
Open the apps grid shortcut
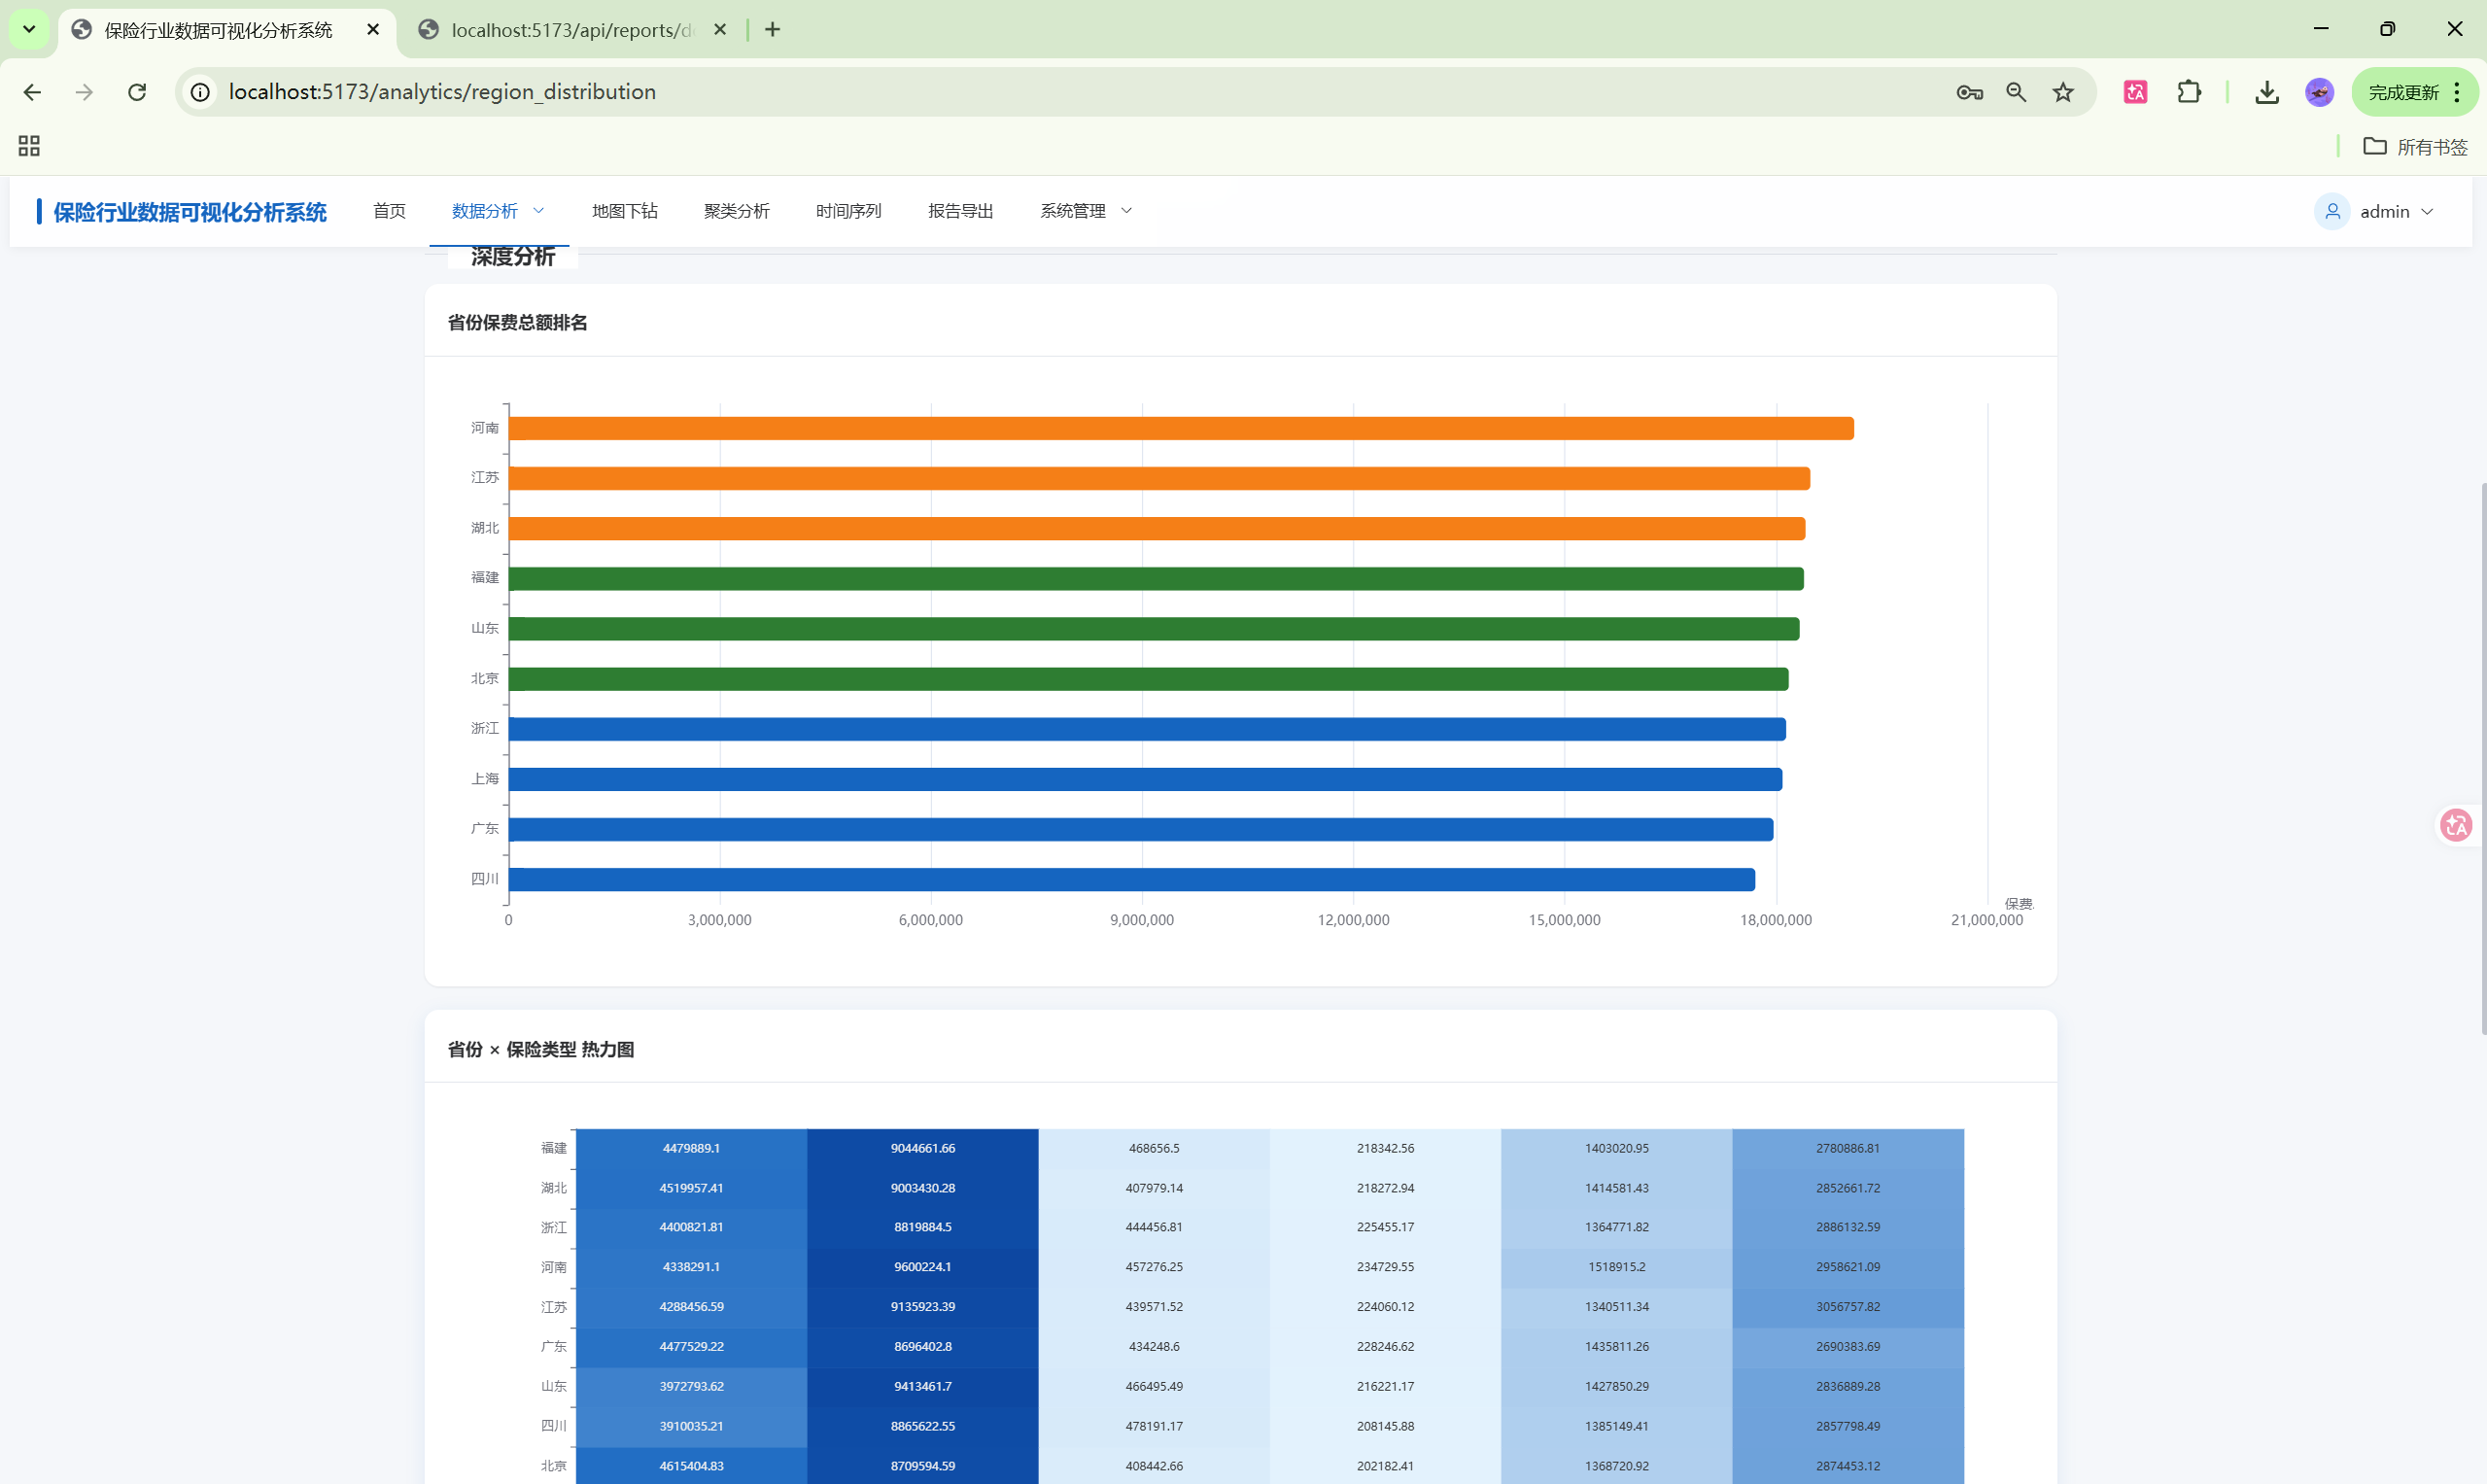pyautogui.click(x=29, y=146)
